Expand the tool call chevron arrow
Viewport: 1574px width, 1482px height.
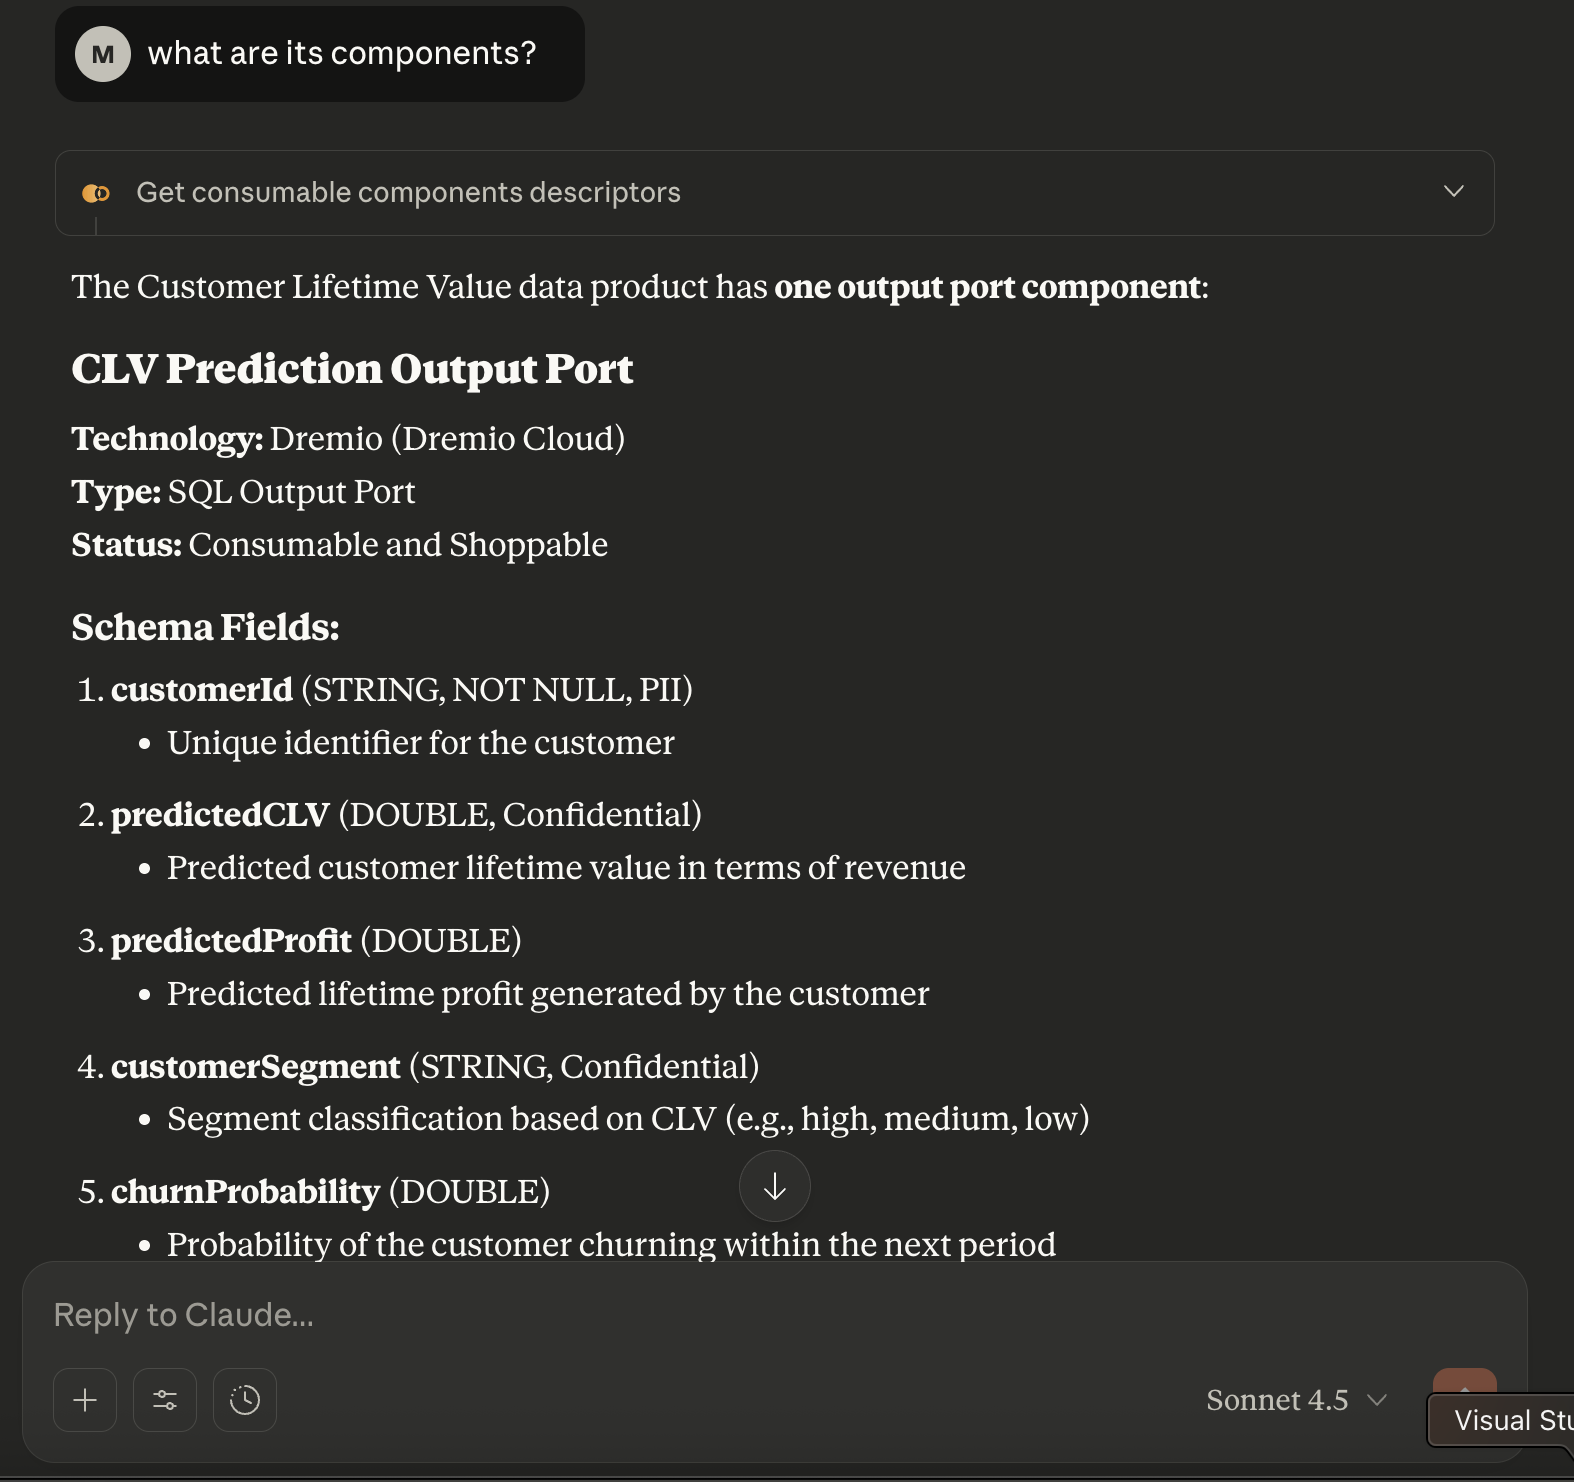(1453, 191)
